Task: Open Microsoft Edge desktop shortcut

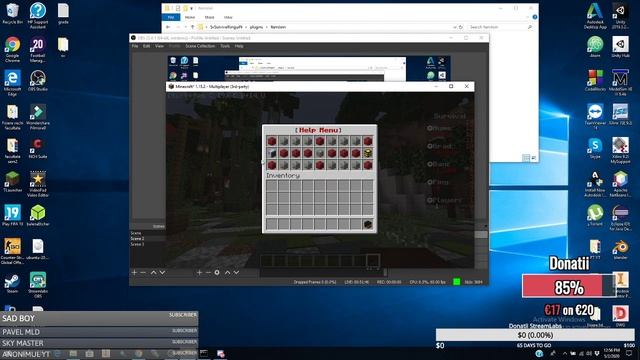Action: coord(12,83)
